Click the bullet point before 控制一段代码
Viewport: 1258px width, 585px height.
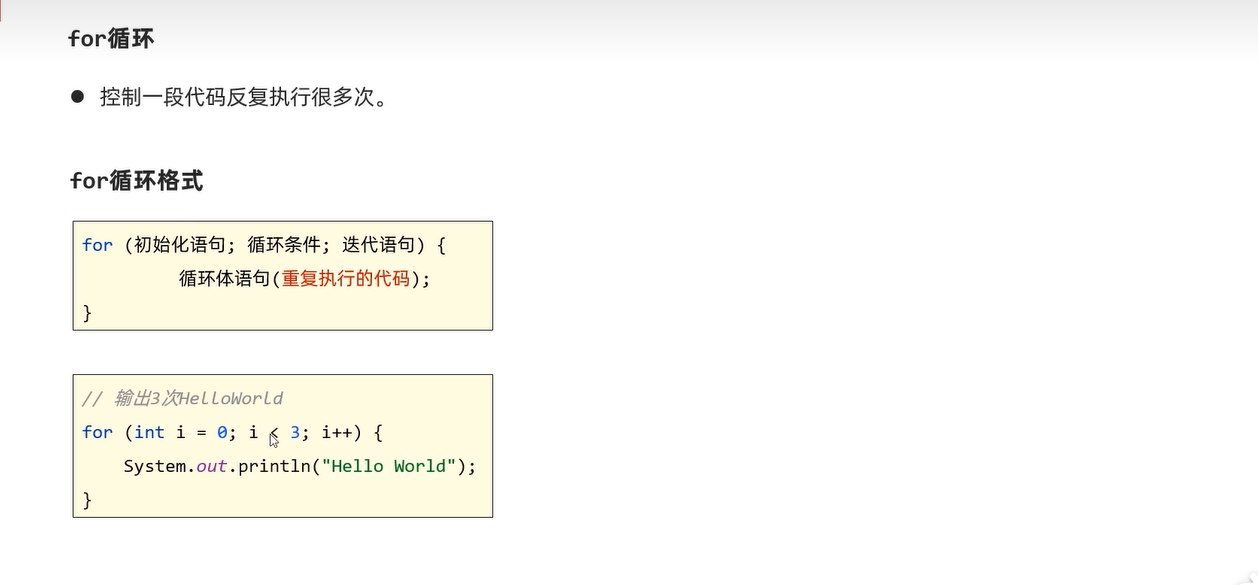[76, 96]
